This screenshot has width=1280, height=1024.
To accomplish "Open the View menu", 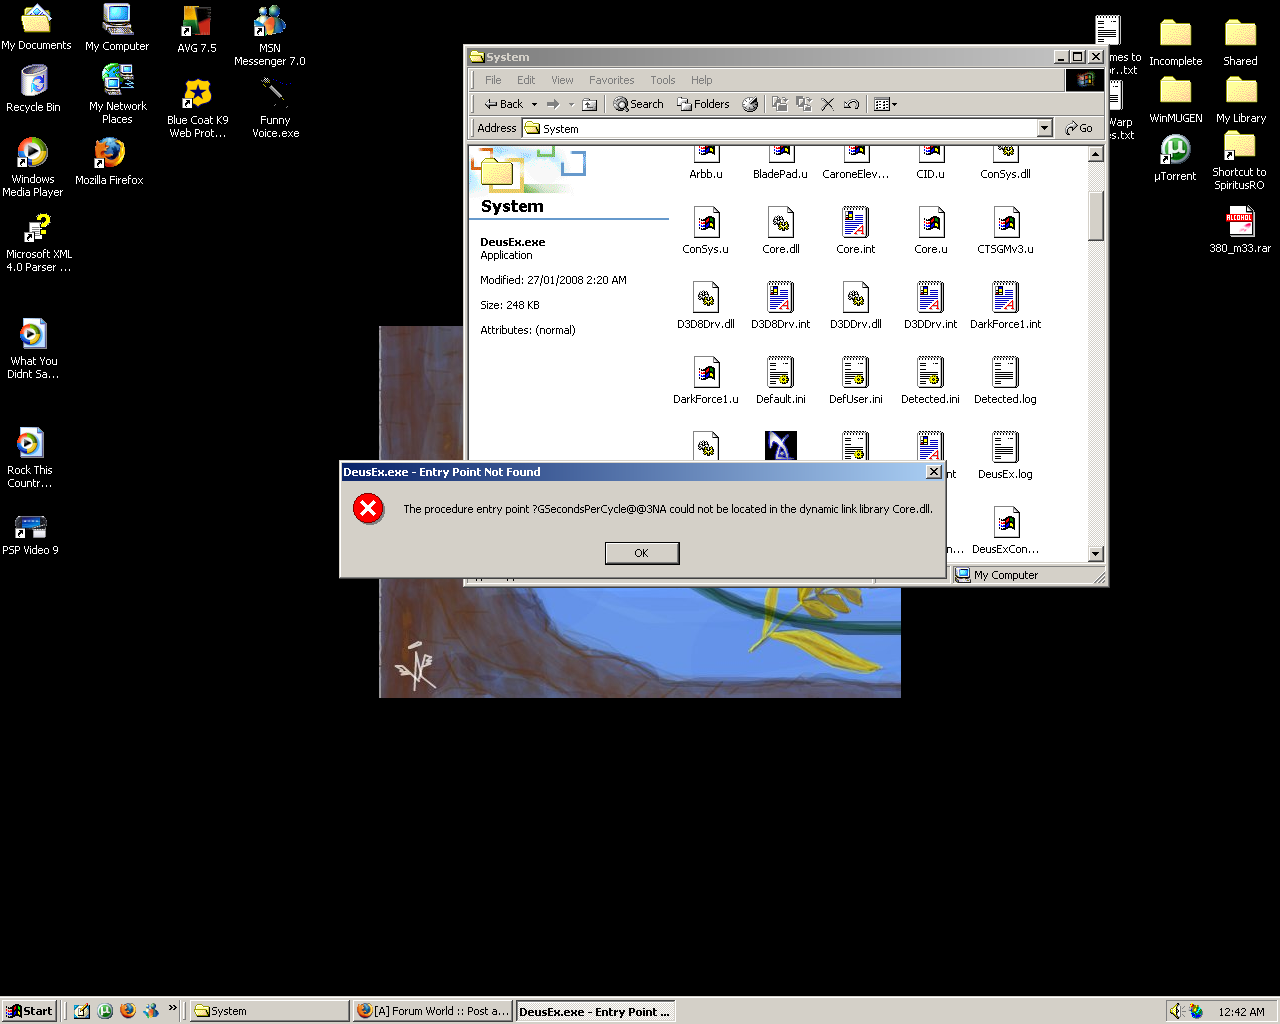I will tap(562, 80).
